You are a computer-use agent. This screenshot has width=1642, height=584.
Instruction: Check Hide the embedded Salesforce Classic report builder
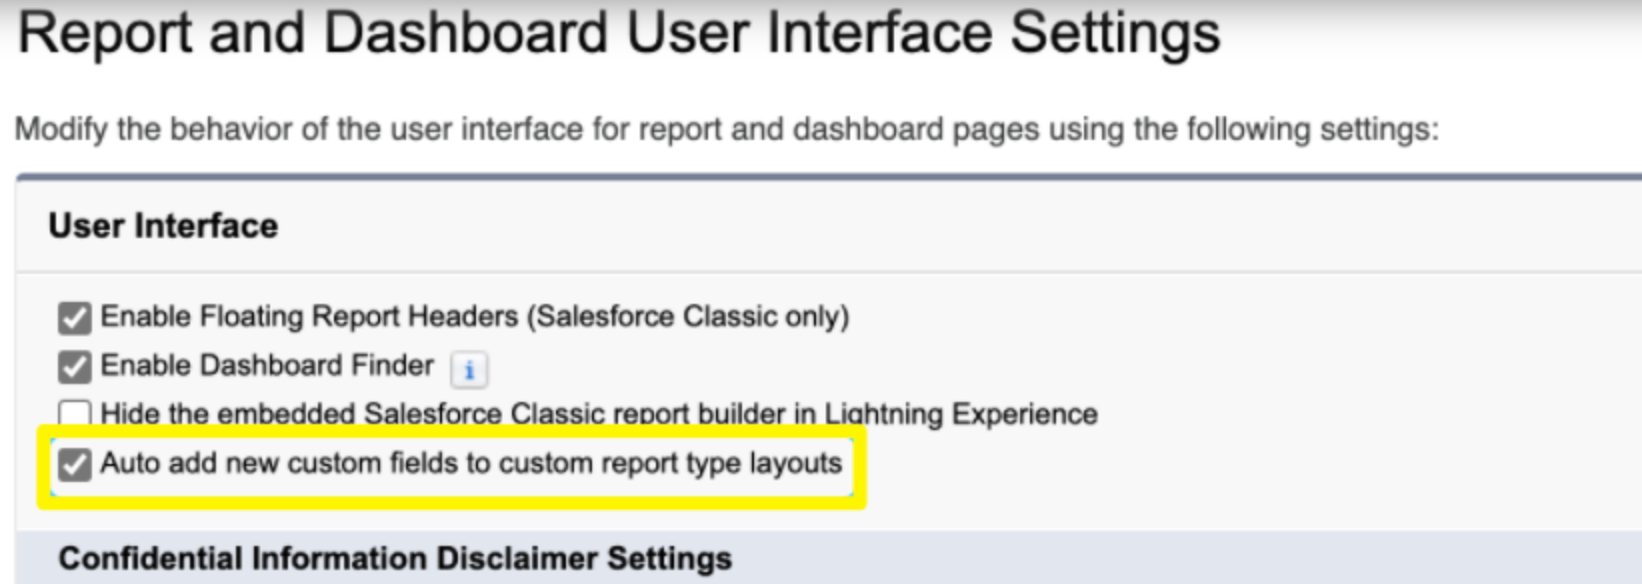(74, 413)
